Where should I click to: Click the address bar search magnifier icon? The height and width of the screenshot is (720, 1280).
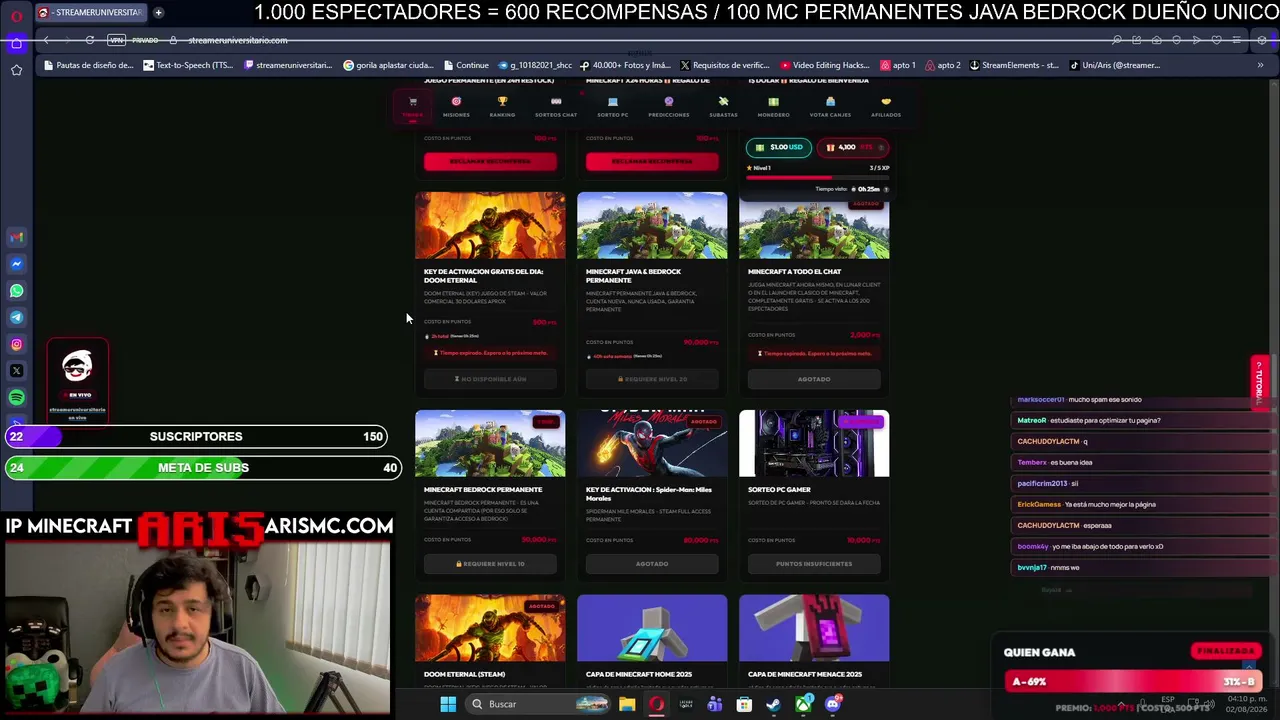[x=1117, y=40]
